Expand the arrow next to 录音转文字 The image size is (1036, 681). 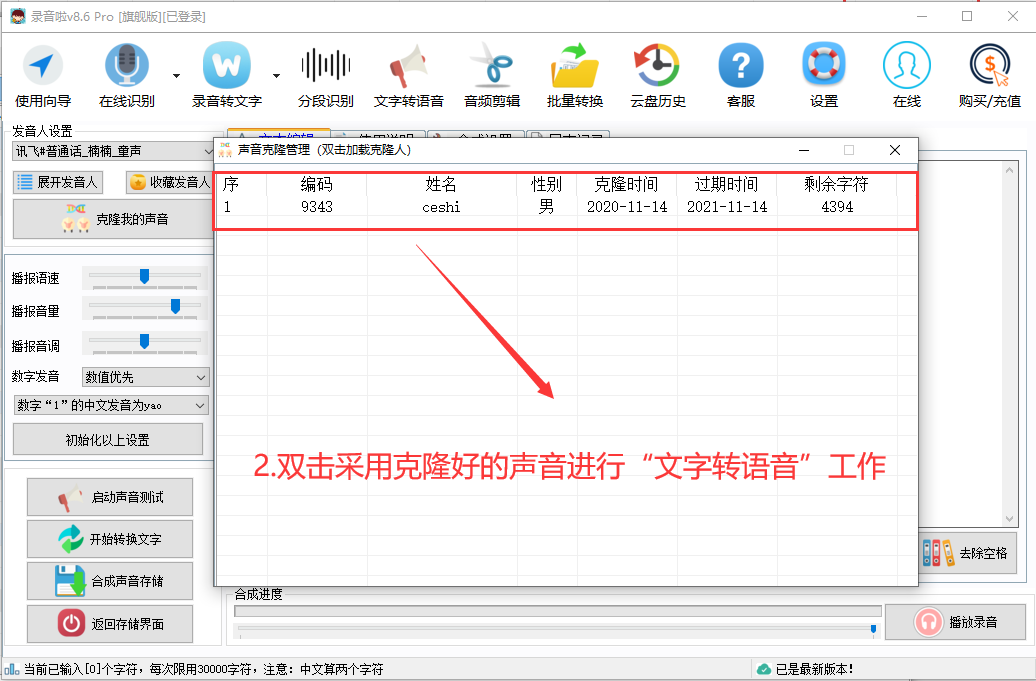[276, 76]
